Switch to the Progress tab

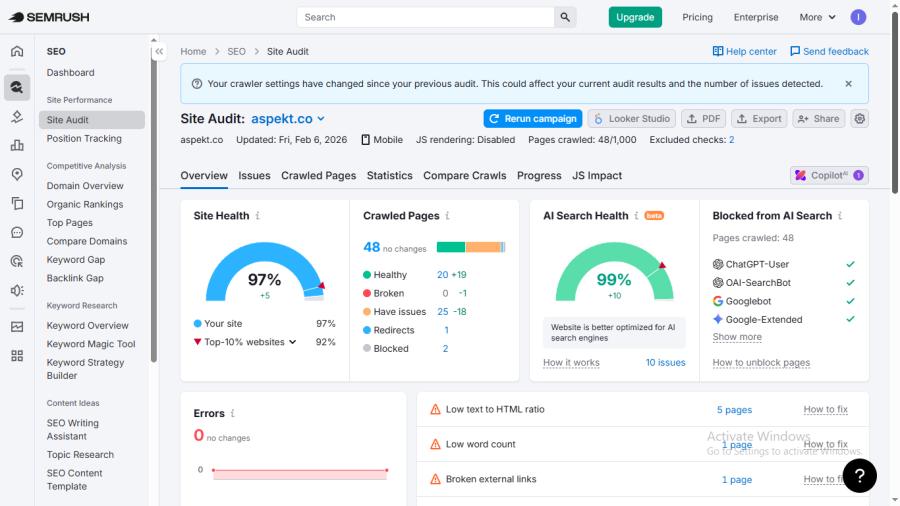pos(539,176)
